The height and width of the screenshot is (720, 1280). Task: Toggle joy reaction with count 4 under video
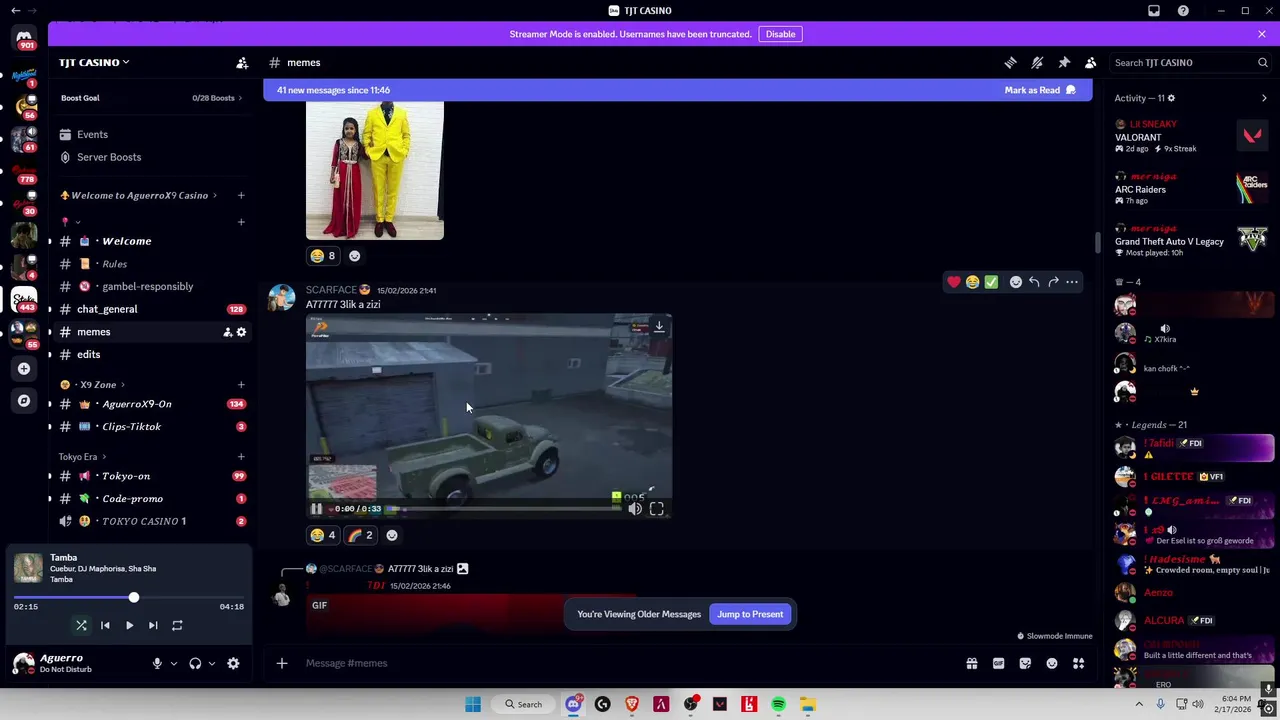coord(323,535)
